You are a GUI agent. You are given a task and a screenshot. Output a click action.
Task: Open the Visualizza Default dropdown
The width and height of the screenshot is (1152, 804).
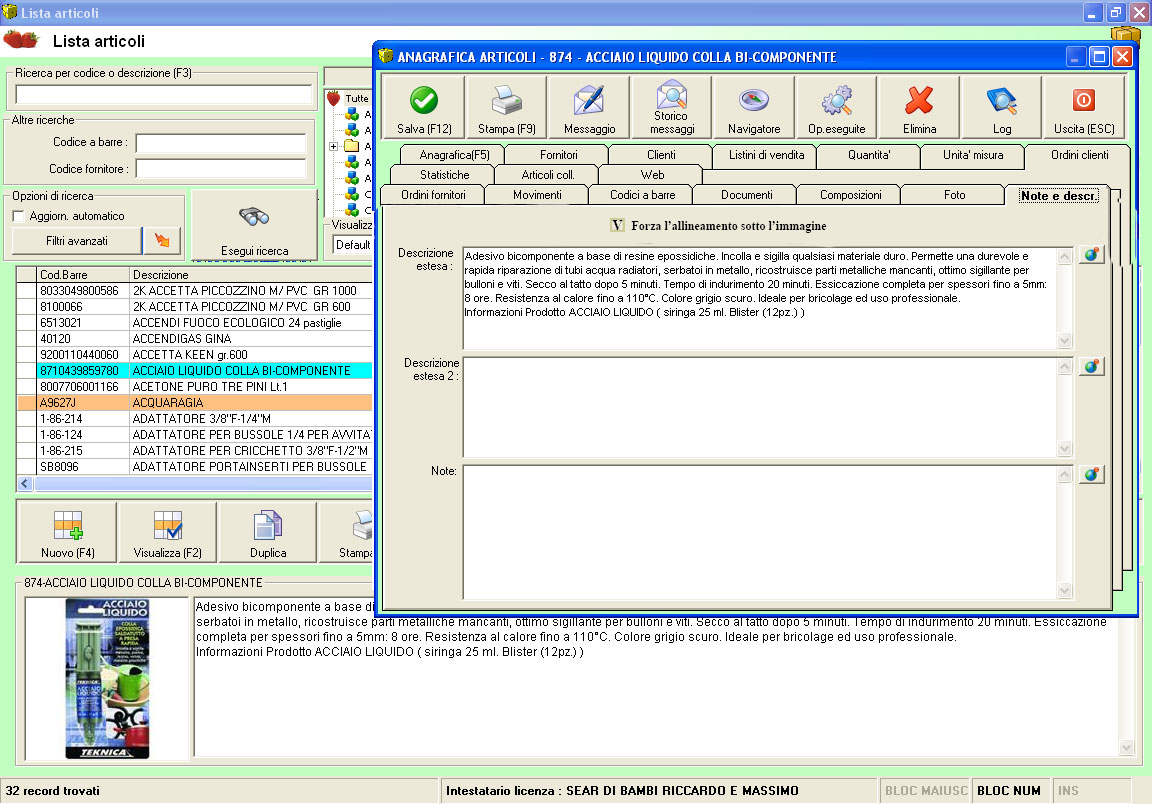352,244
